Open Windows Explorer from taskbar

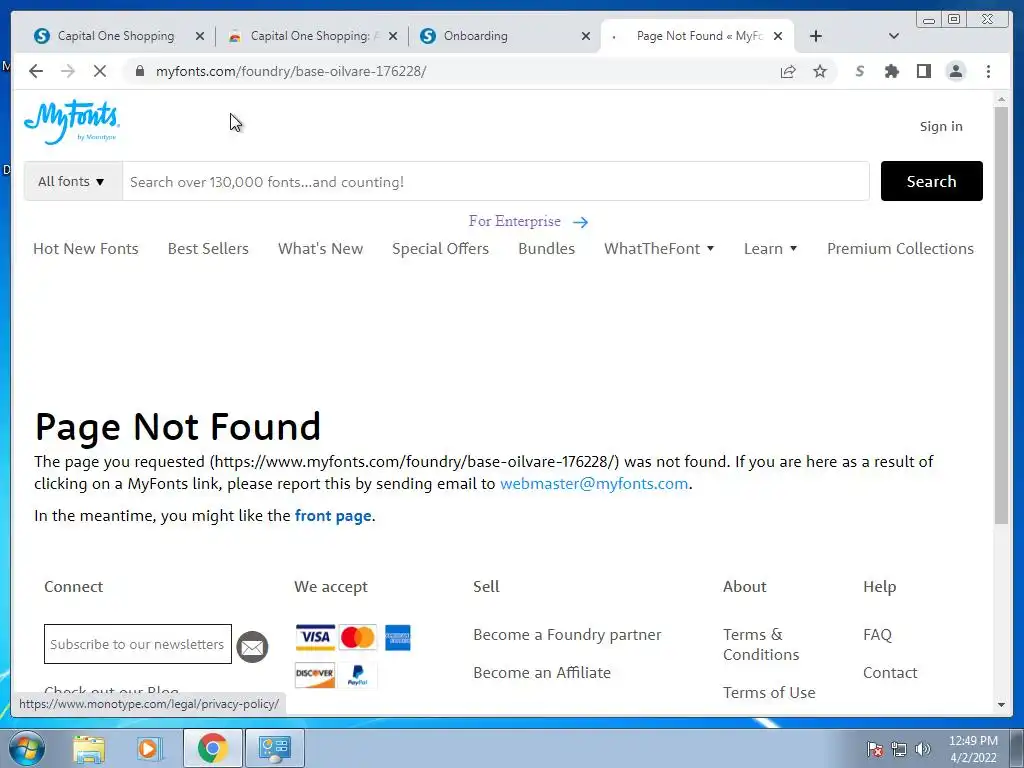pos(89,748)
